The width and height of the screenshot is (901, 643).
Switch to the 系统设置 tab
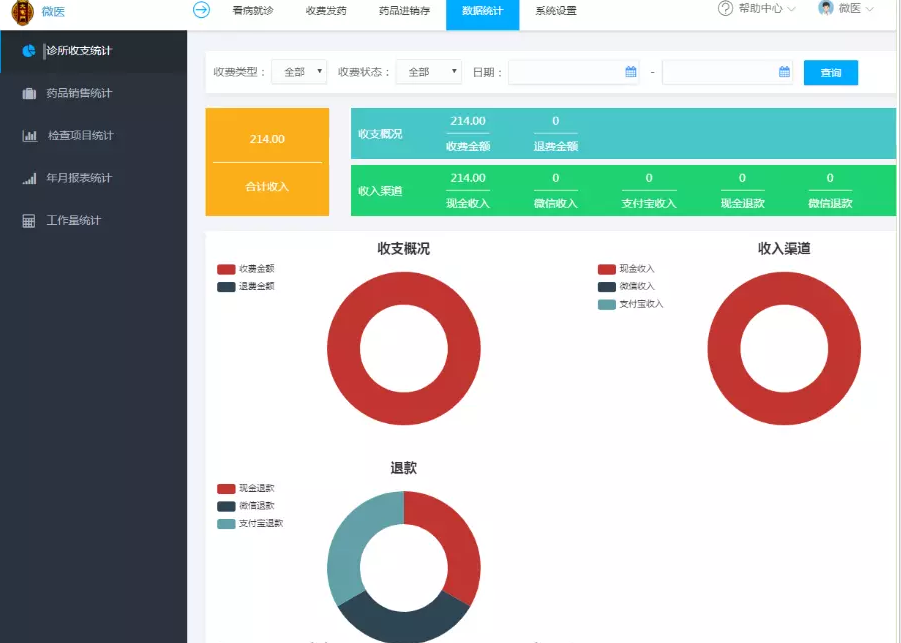coord(555,11)
